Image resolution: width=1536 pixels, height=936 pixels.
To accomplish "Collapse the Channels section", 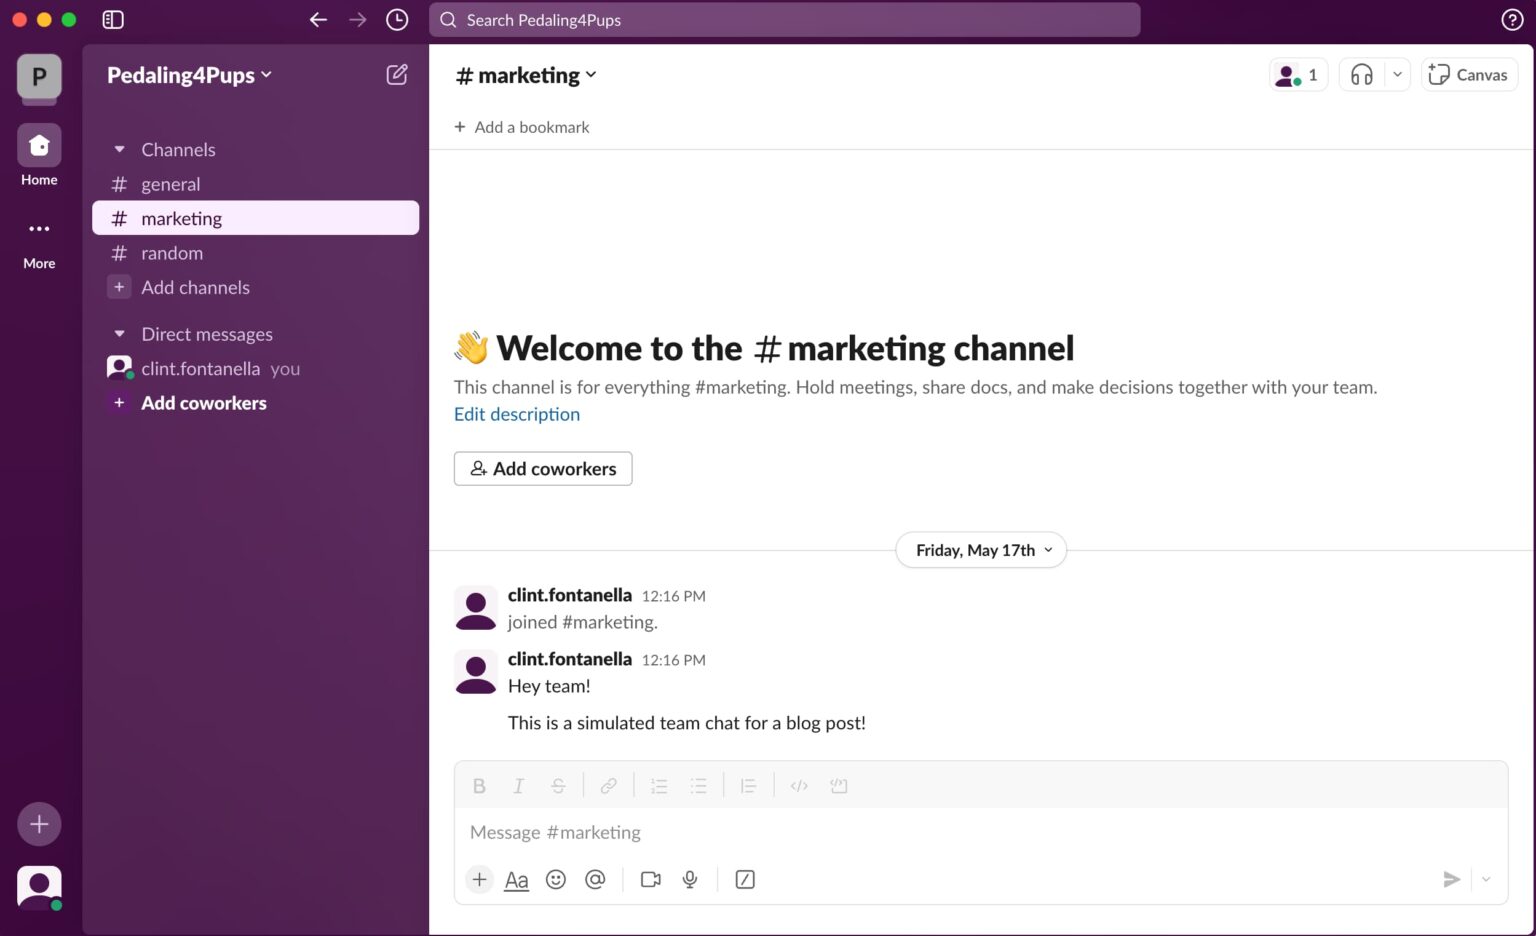I will 120,150.
